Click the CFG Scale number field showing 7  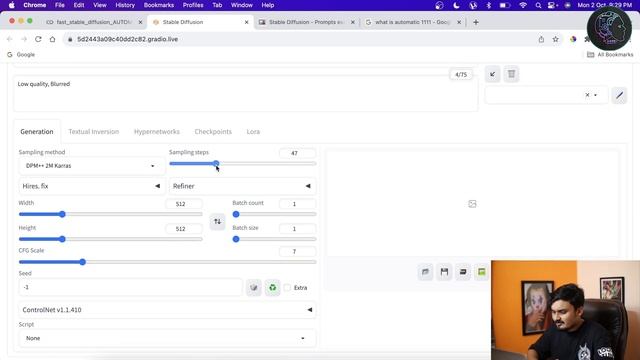[x=297, y=251]
